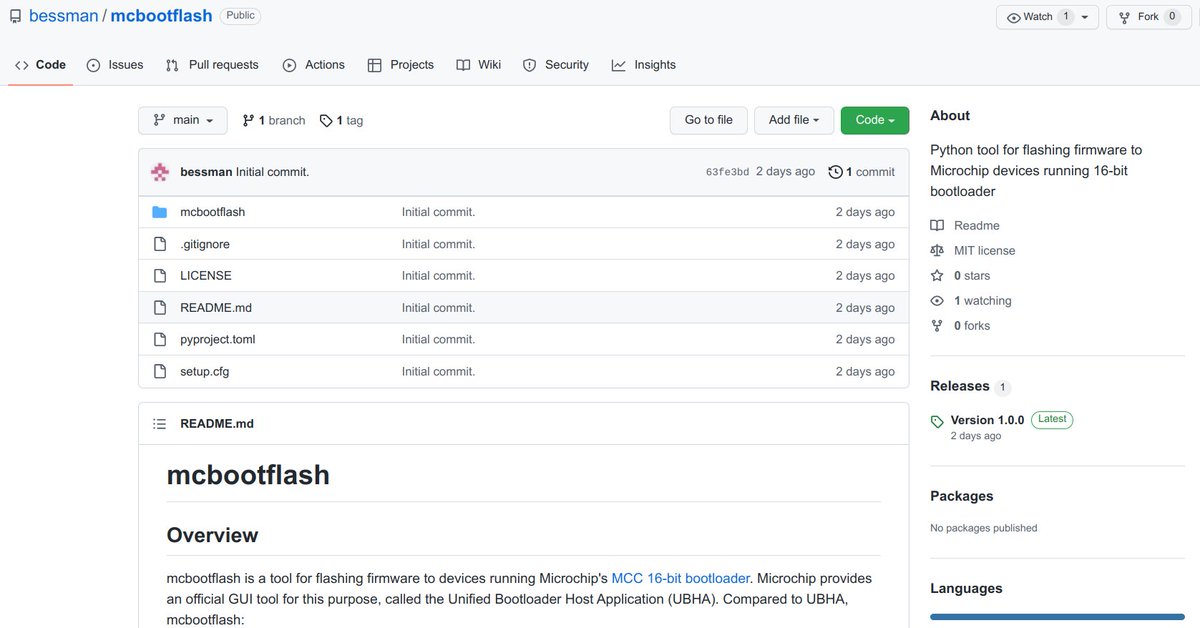
Task: Open the pyproject.toml file
Action: click(x=218, y=340)
